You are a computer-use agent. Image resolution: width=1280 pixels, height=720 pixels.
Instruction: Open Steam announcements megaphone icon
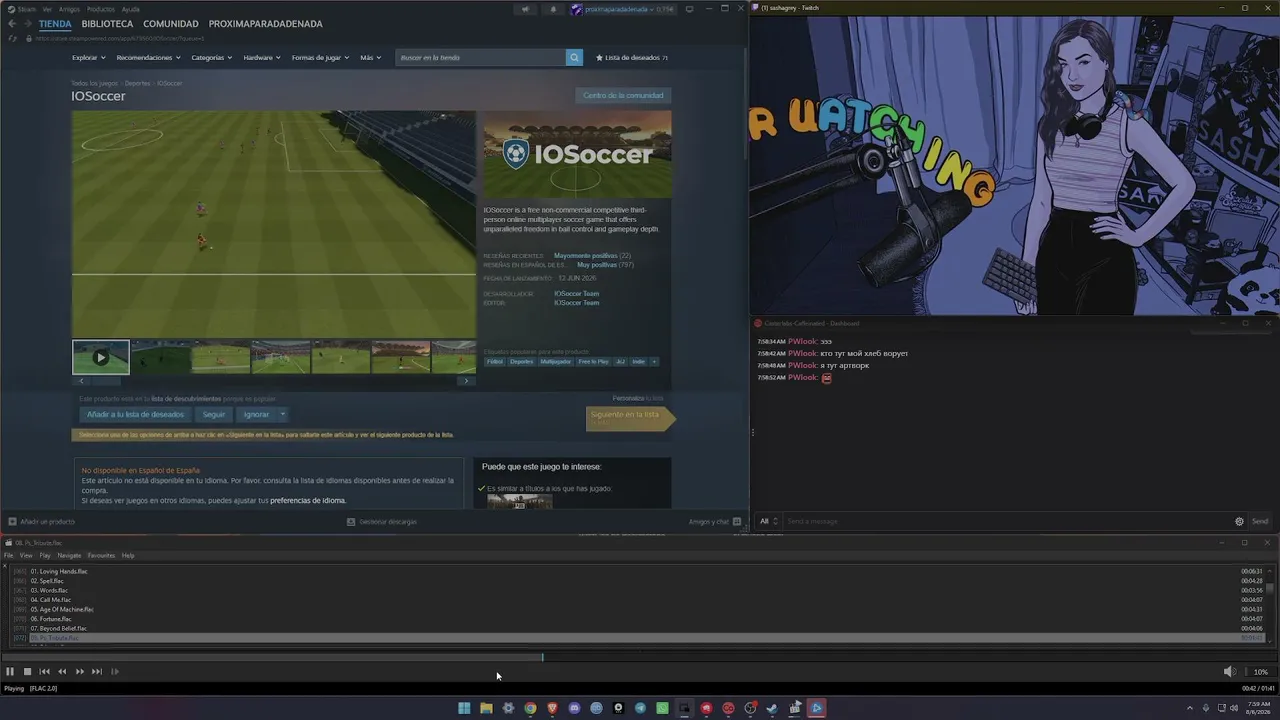(x=525, y=9)
